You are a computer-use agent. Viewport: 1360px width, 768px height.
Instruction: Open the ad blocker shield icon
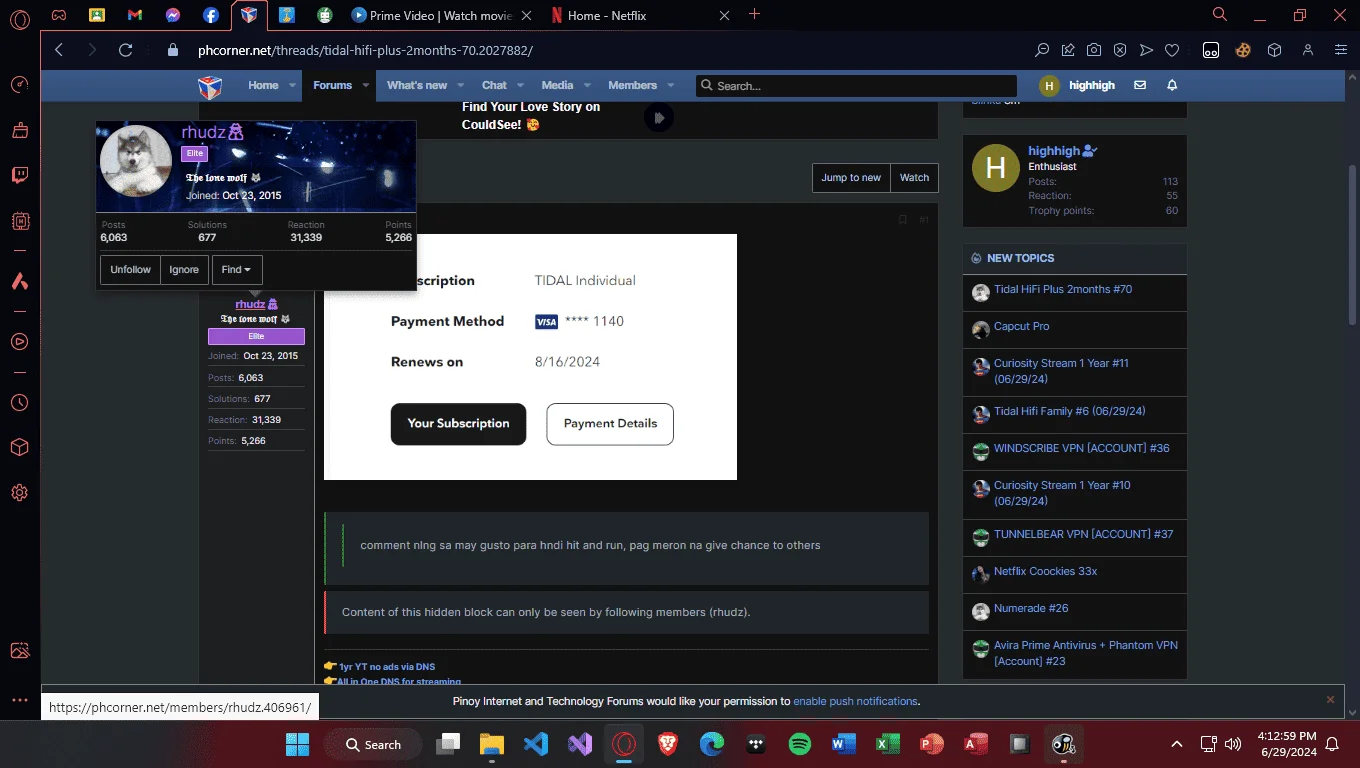click(x=1120, y=50)
